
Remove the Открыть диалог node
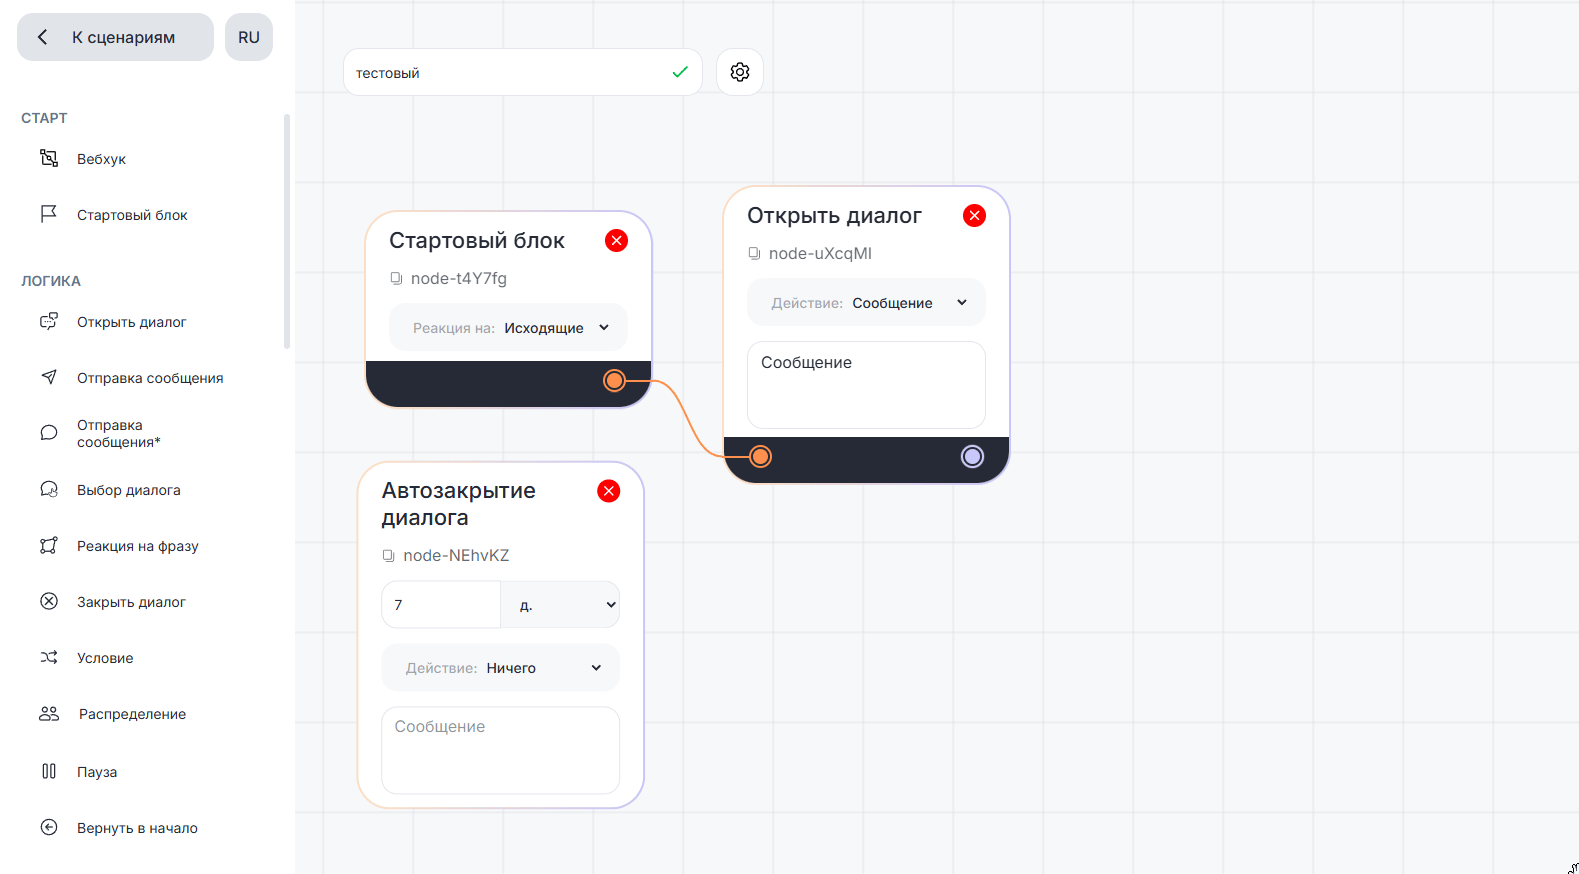[x=974, y=216]
